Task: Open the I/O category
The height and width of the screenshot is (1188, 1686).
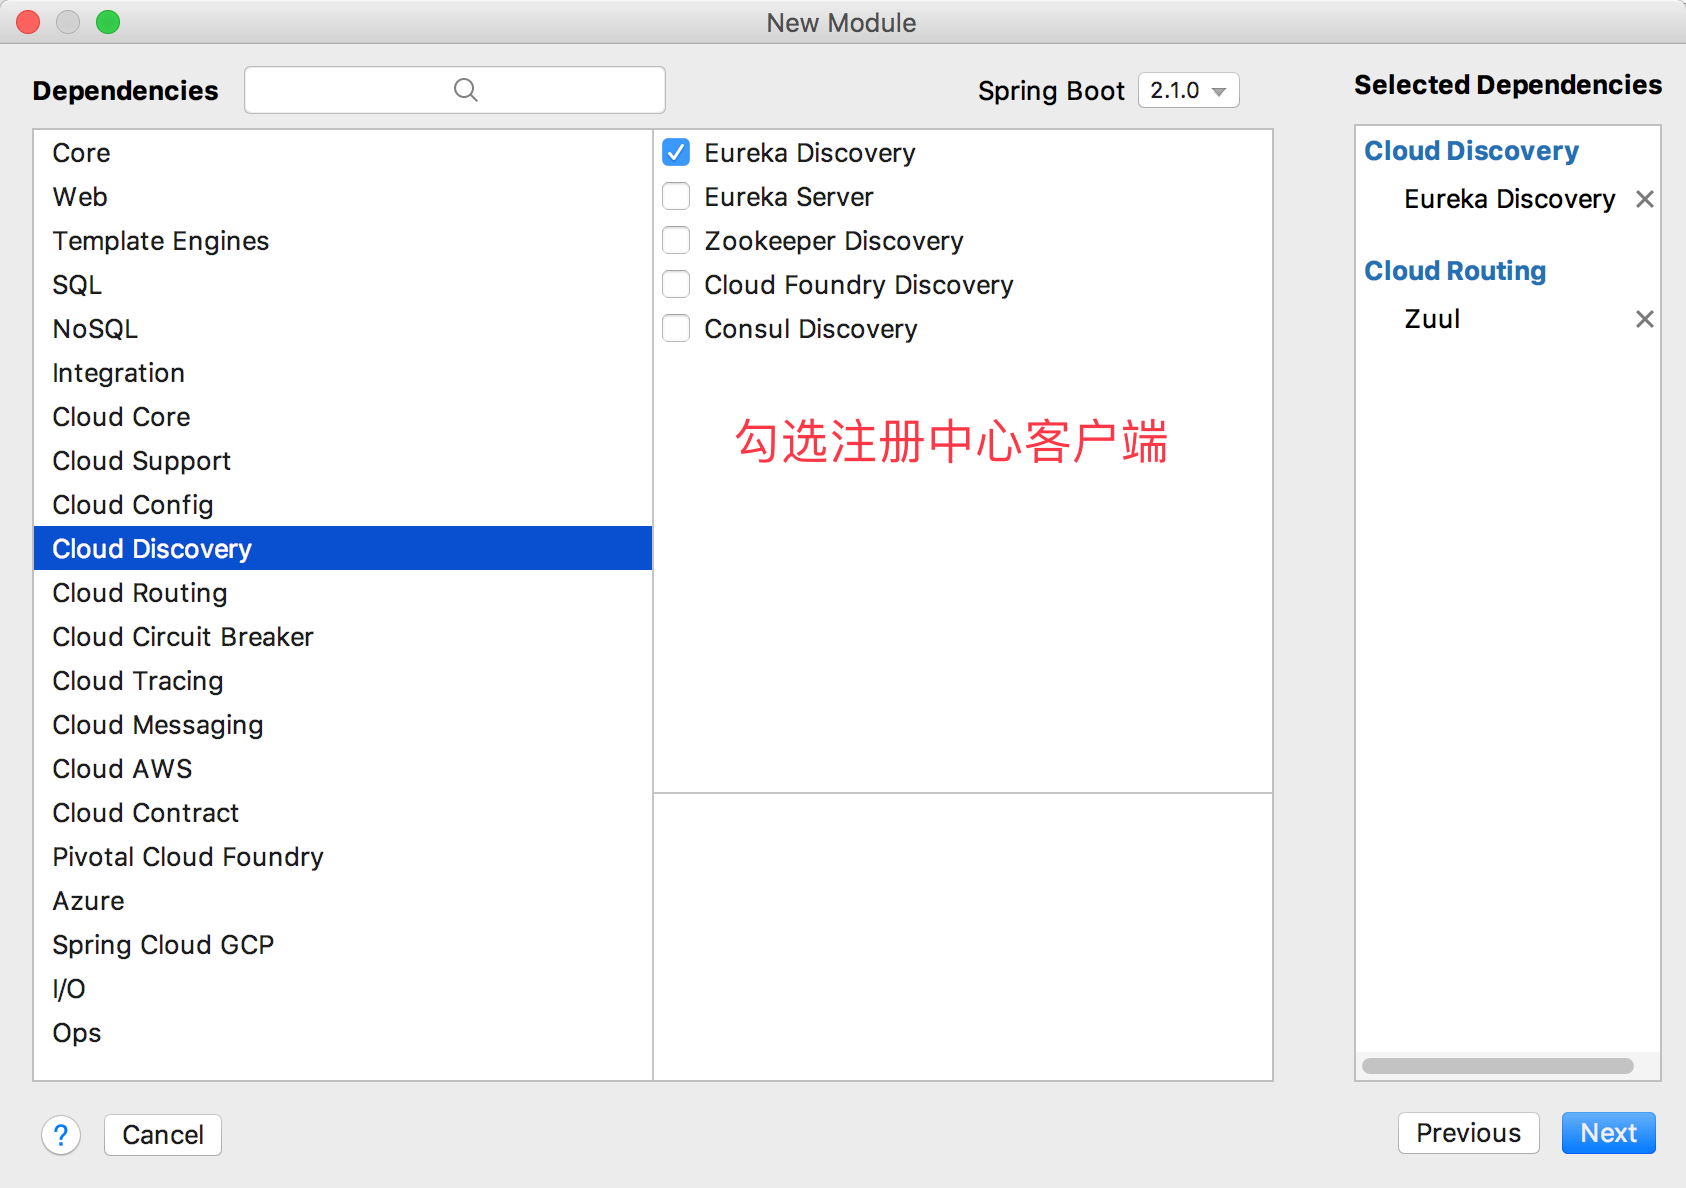Action: pyautogui.click(x=343, y=989)
